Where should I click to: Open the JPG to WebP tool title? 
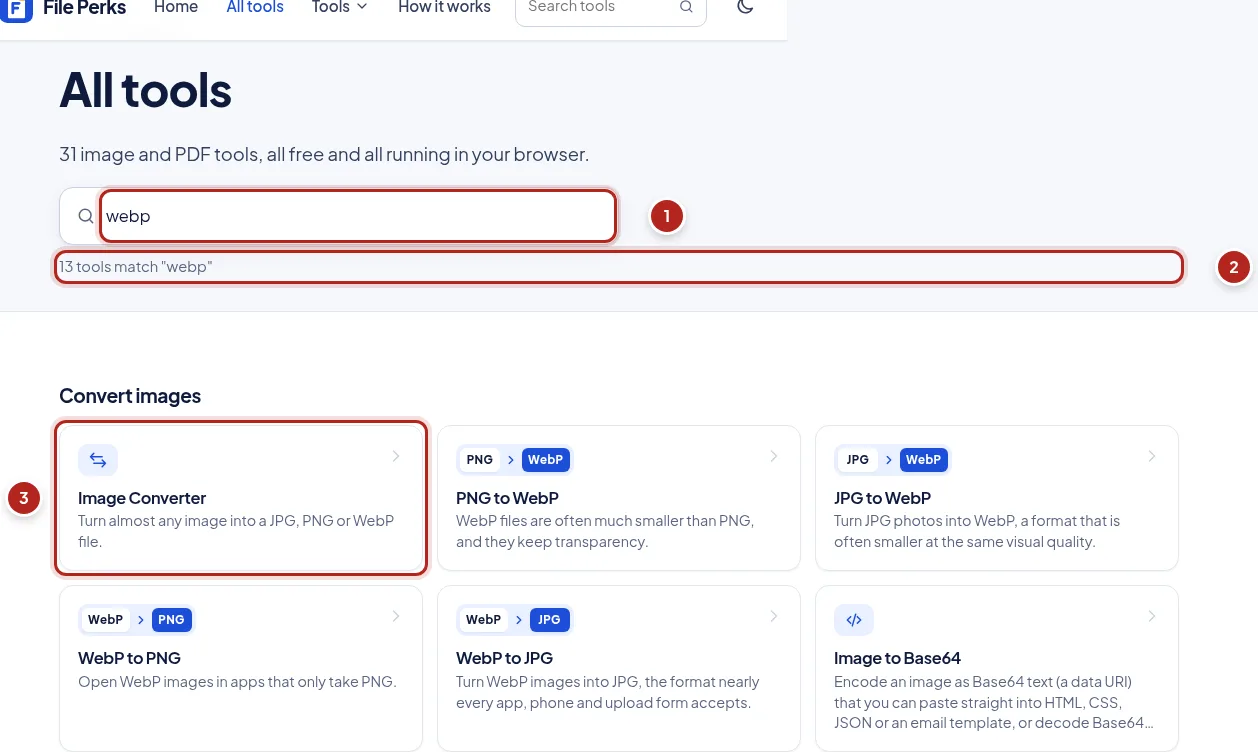[882, 498]
